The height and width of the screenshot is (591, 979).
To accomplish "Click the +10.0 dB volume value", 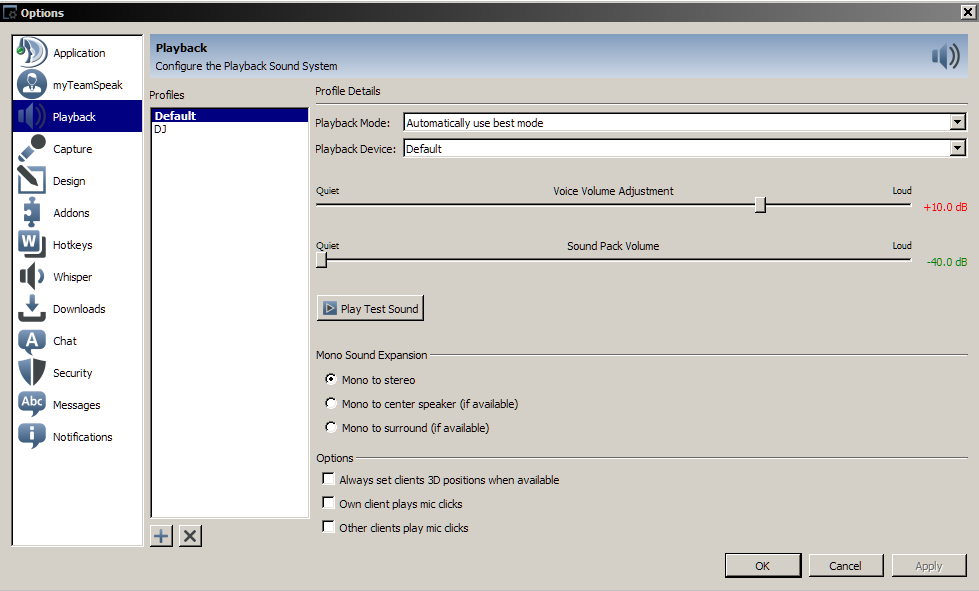I will pyautogui.click(x=945, y=207).
